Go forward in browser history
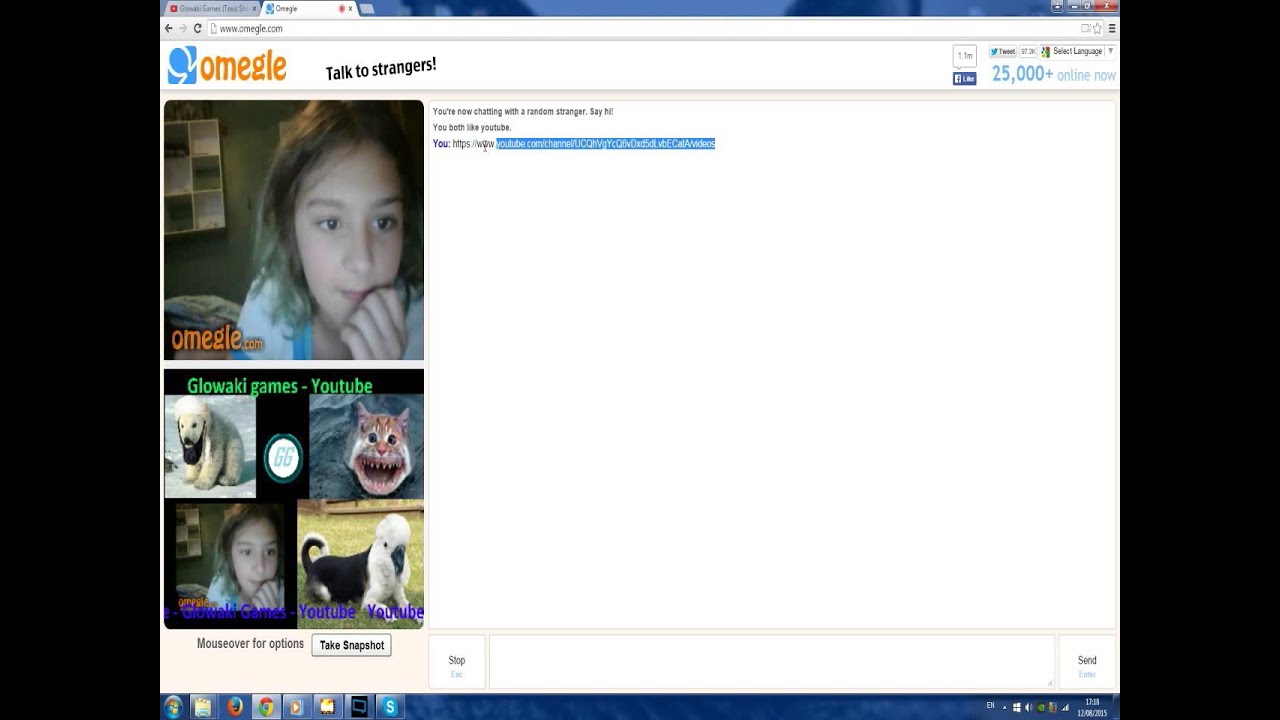This screenshot has width=1280, height=720. (183, 28)
